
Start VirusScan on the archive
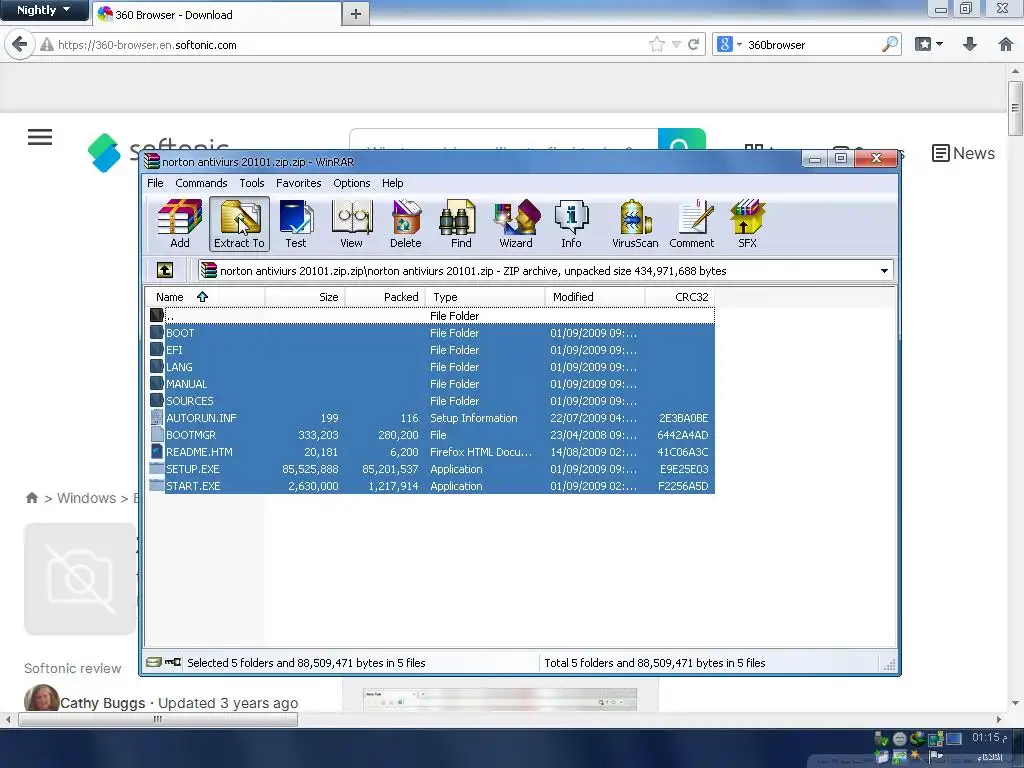tap(635, 224)
